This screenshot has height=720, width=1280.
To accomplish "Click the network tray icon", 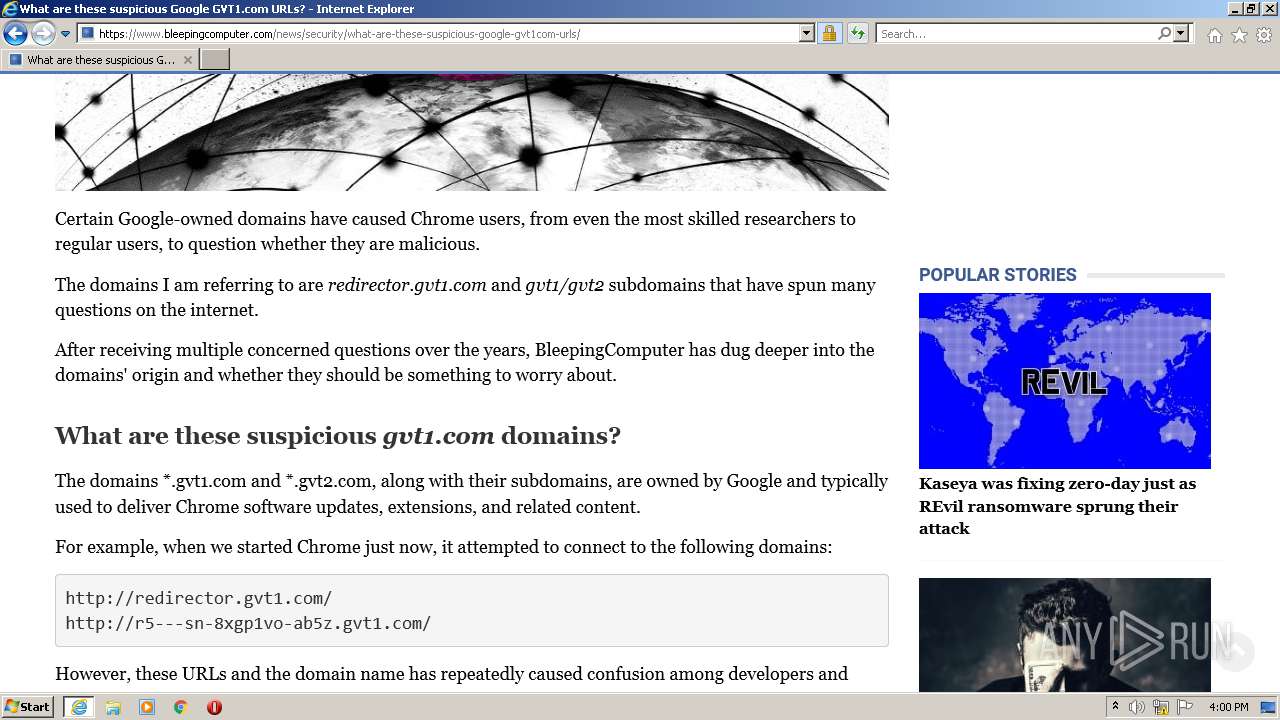I will pyautogui.click(x=1160, y=707).
